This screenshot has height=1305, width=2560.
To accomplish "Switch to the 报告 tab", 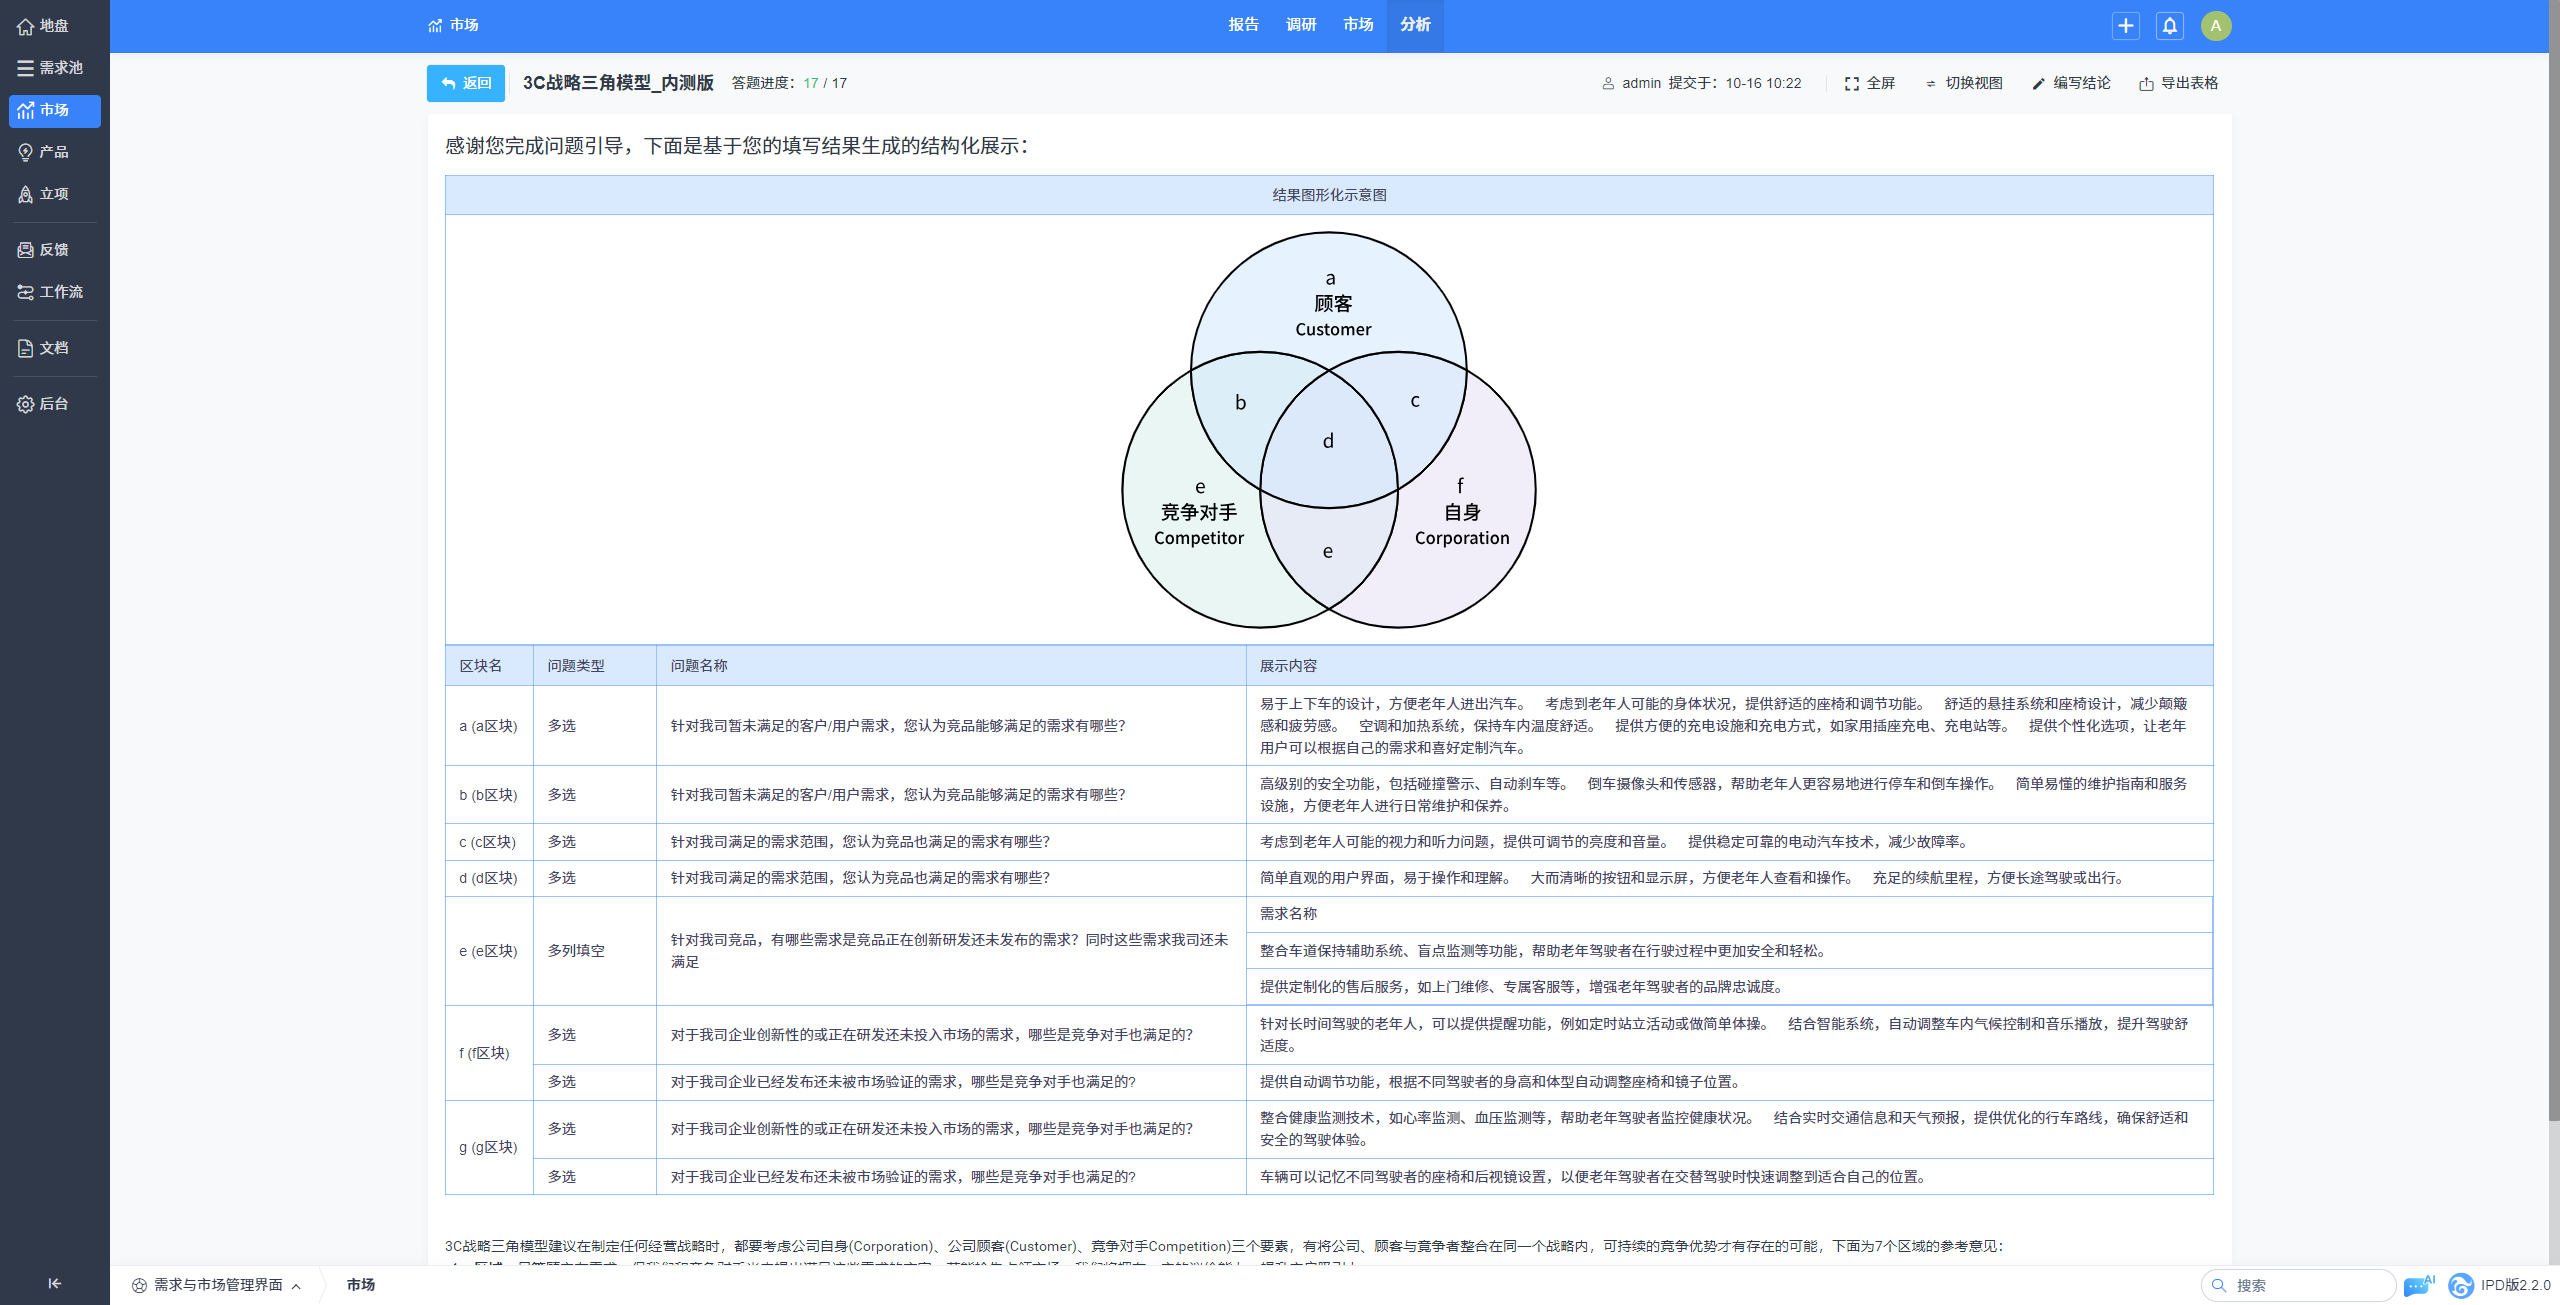I will point(1243,25).
